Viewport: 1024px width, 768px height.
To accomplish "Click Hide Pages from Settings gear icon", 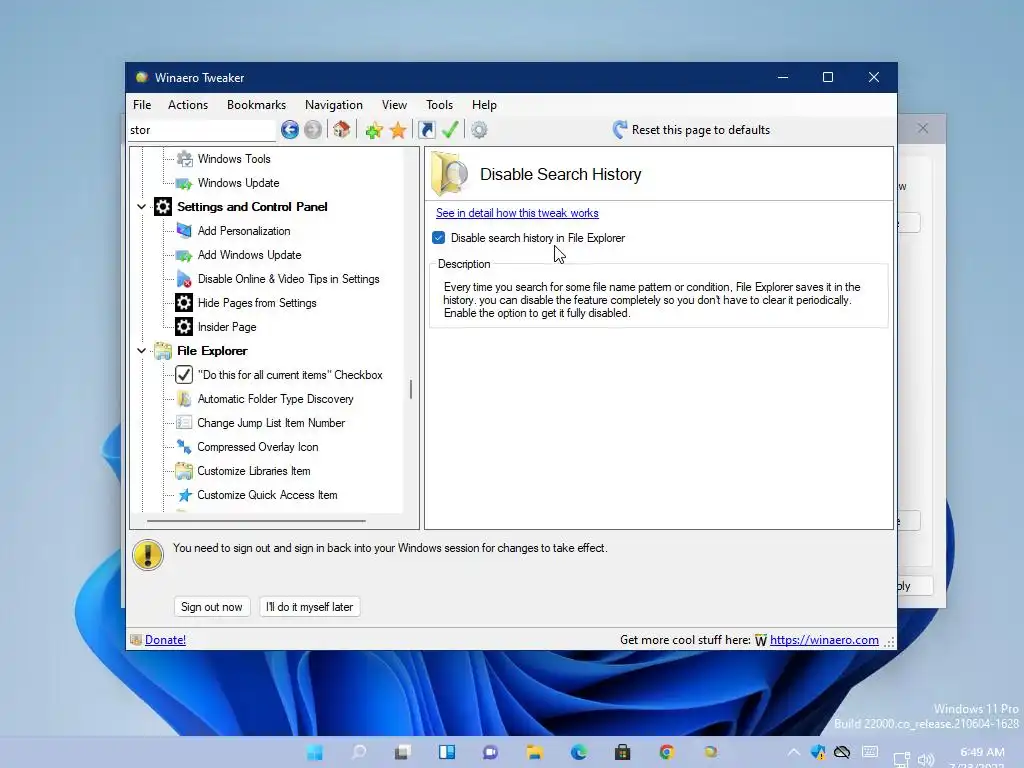I will pos(184,303).
